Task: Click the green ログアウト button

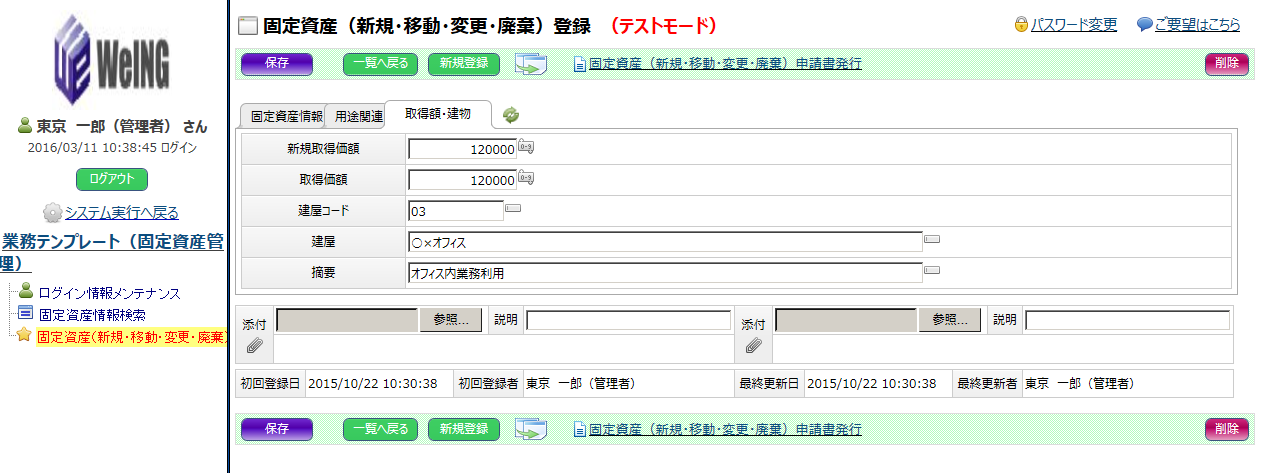Action: tap(111, 179)
